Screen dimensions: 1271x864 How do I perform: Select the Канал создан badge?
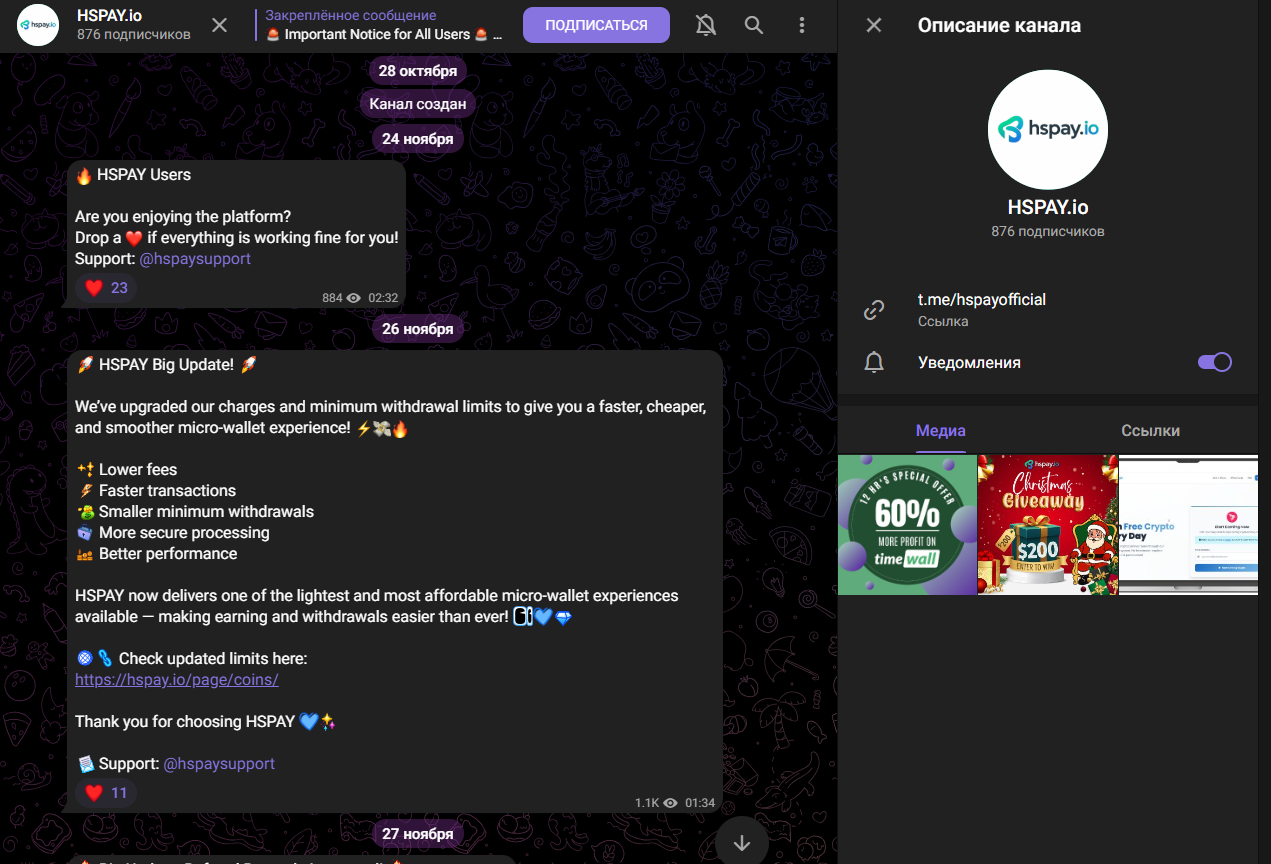pos(417,103)
